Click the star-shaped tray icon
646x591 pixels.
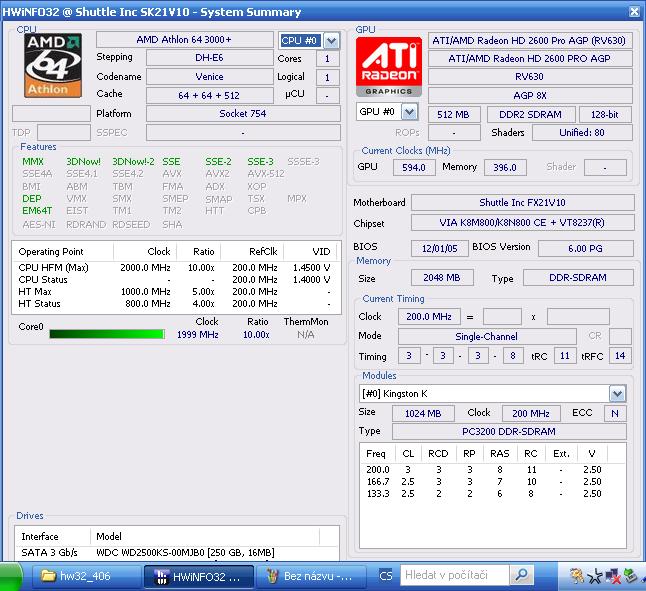point(595,576)
